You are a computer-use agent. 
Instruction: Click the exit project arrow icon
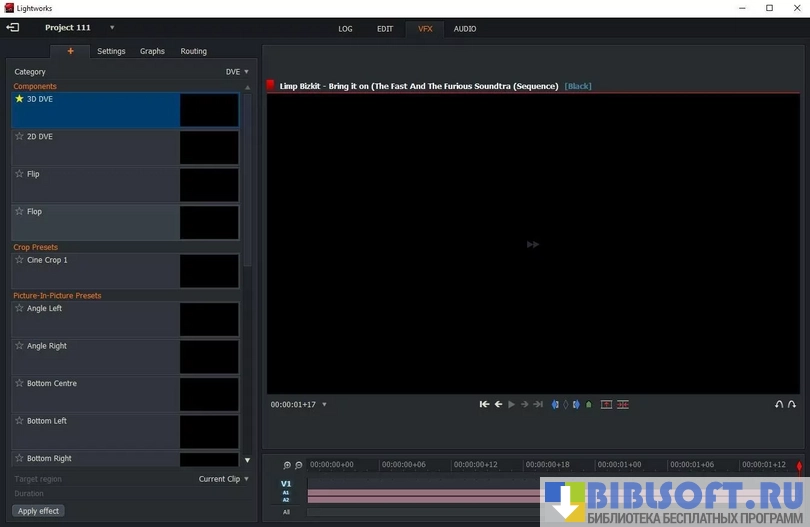(x=13, y=28)
